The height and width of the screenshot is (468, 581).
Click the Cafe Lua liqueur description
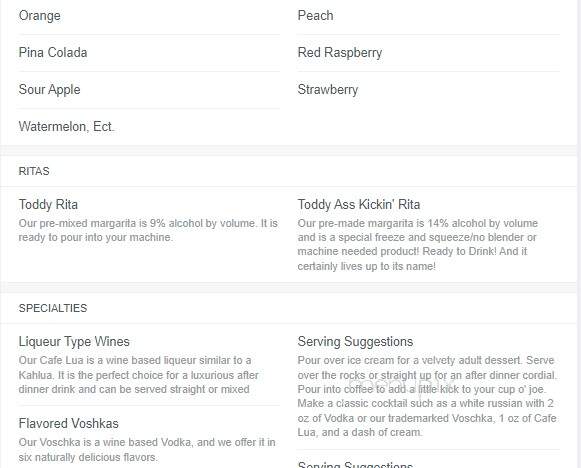tap(139, 375)
